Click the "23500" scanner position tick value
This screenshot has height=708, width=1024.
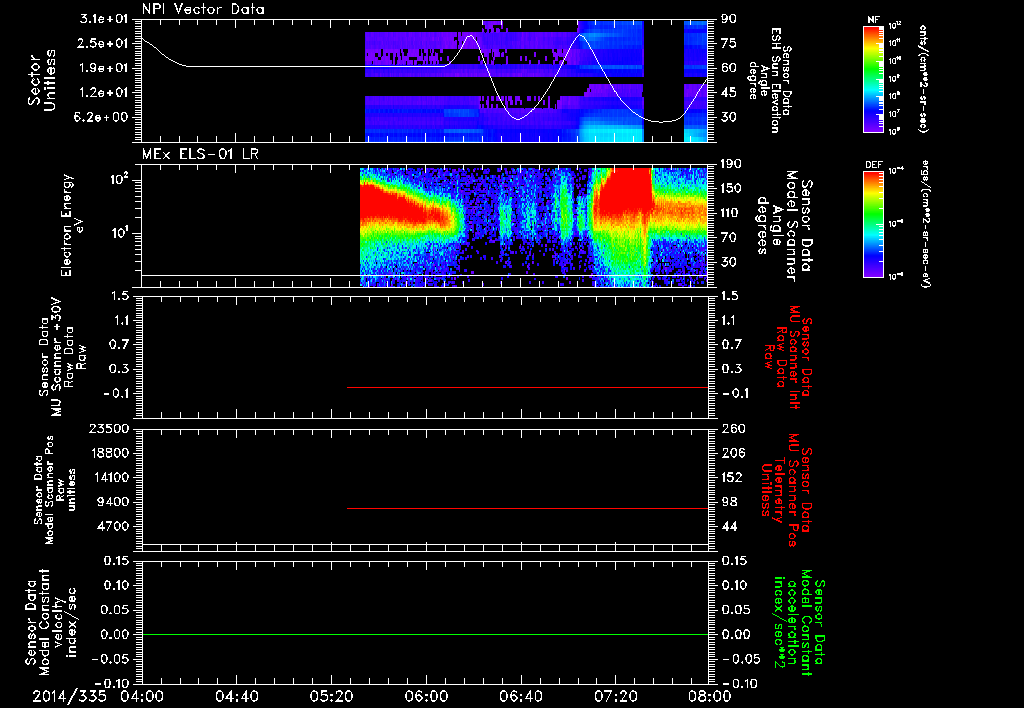(x=108, y=428)
